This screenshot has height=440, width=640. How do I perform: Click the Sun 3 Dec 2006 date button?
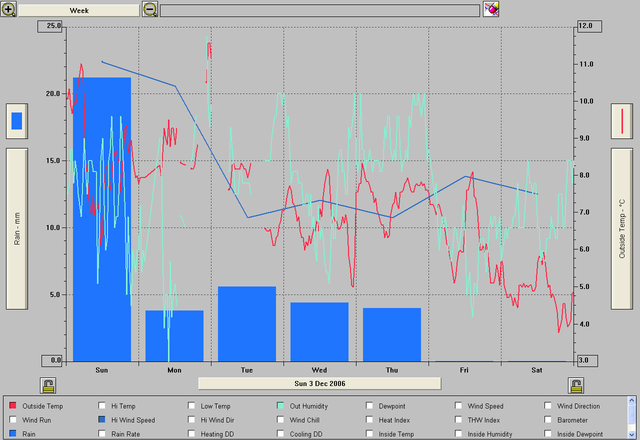(x=319, y=382)
